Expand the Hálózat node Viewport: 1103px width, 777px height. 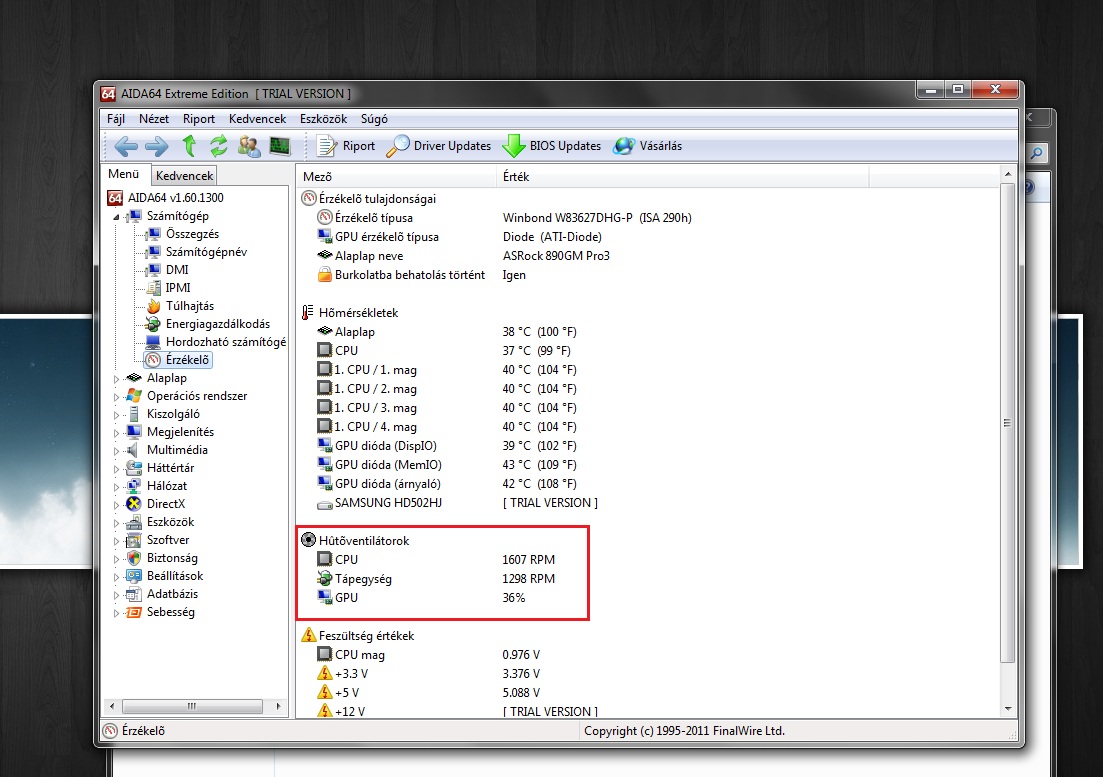pyautogui.click(x=116, y=487)
